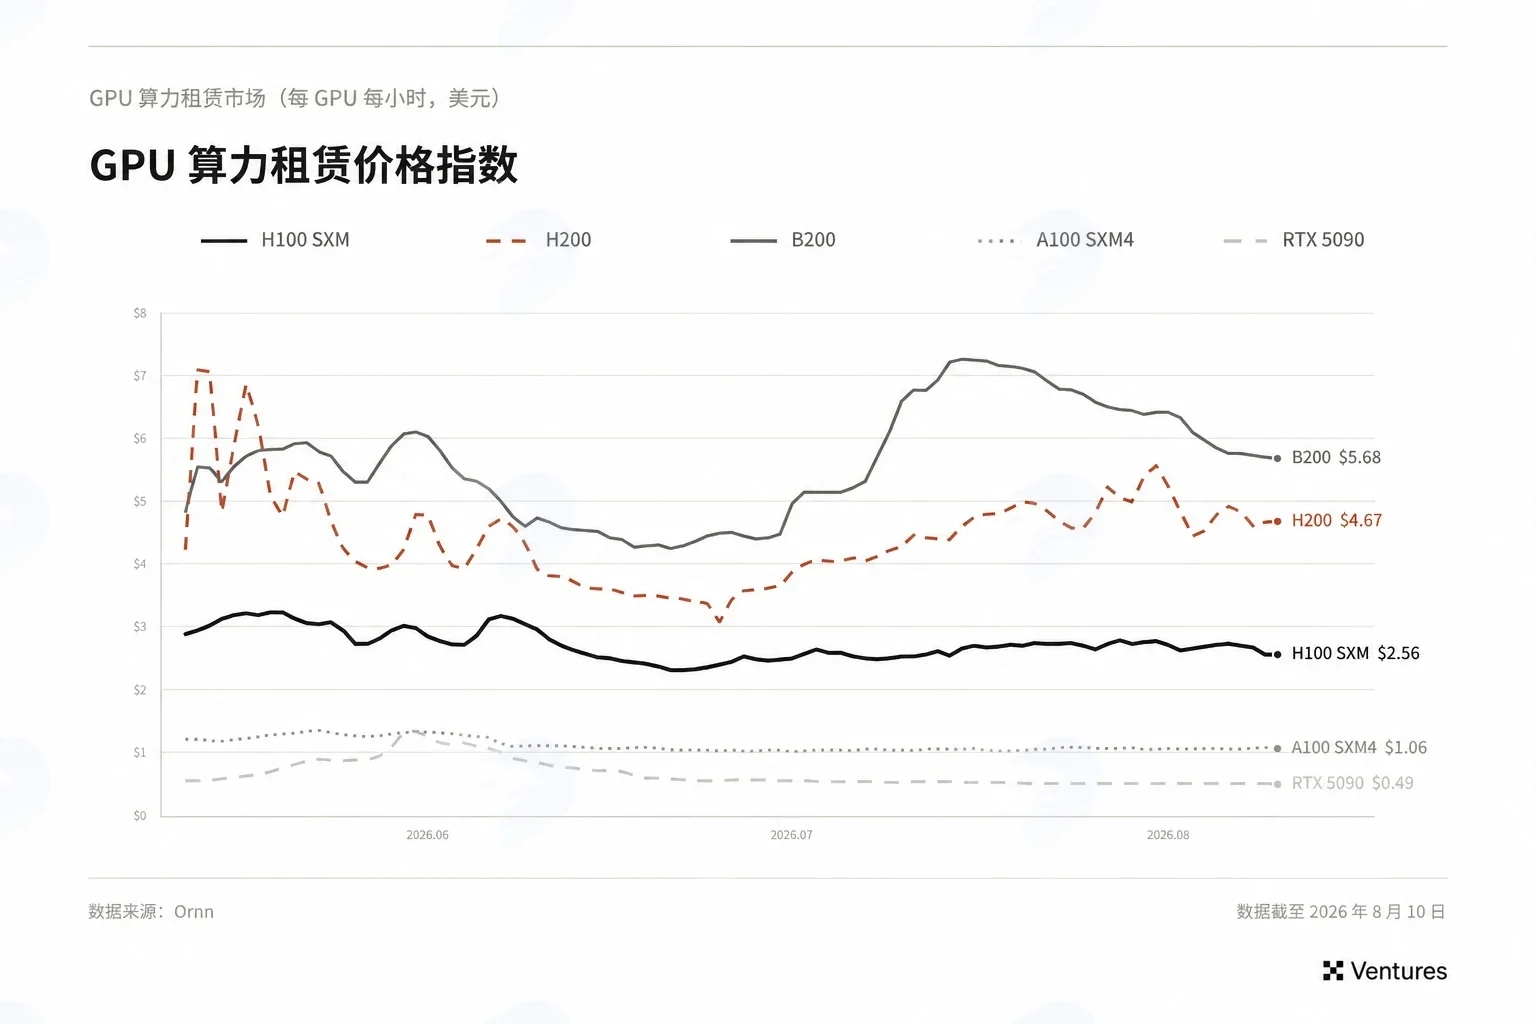Click the "$1" y-axis label

[x=140, y=752]
